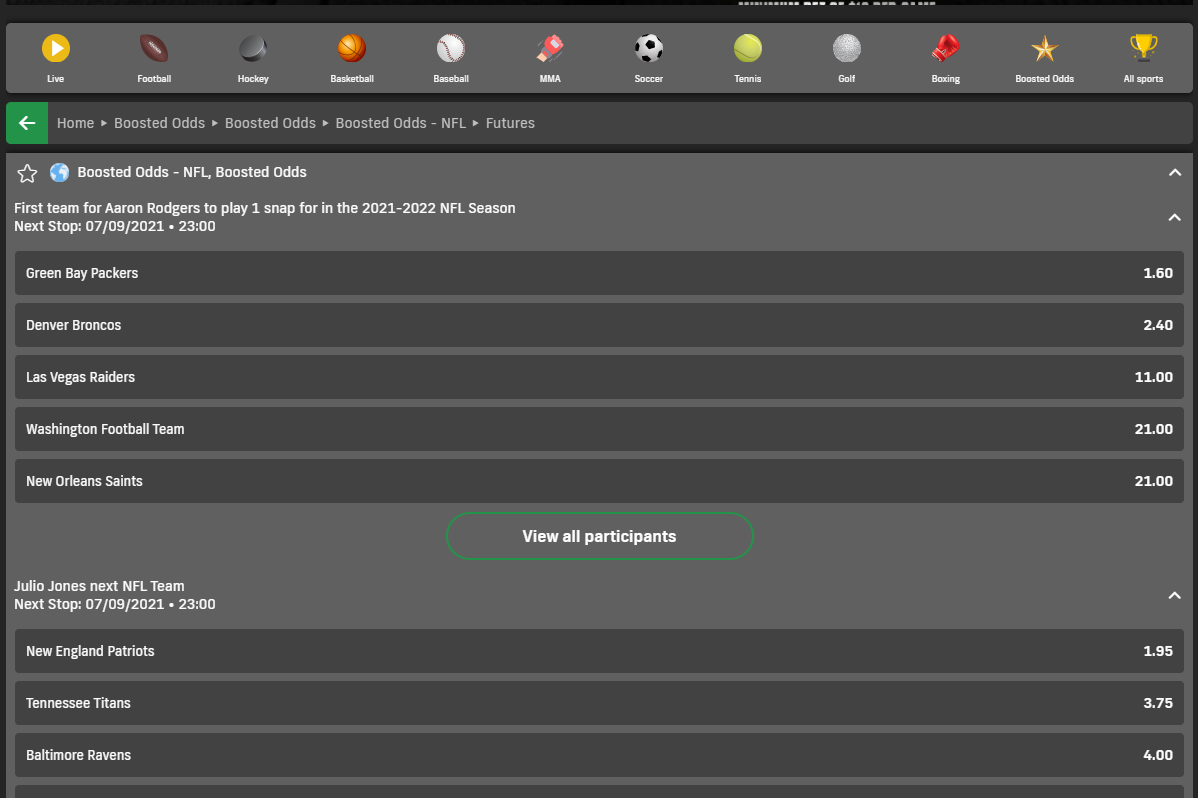The width and height of the screenshot is (1198, 798).
Task: Collapse the Boosted Odds - NFL section
Action: click(x=1175, y=173)
